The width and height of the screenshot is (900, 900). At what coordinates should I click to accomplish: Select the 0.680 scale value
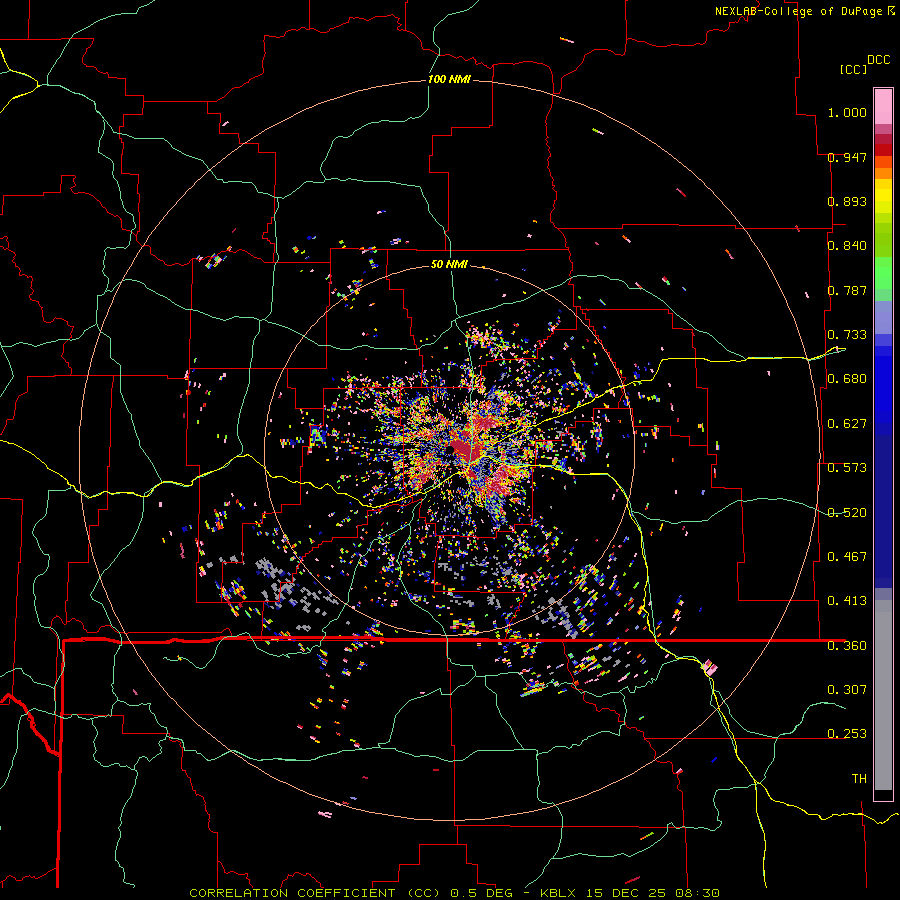847,379
